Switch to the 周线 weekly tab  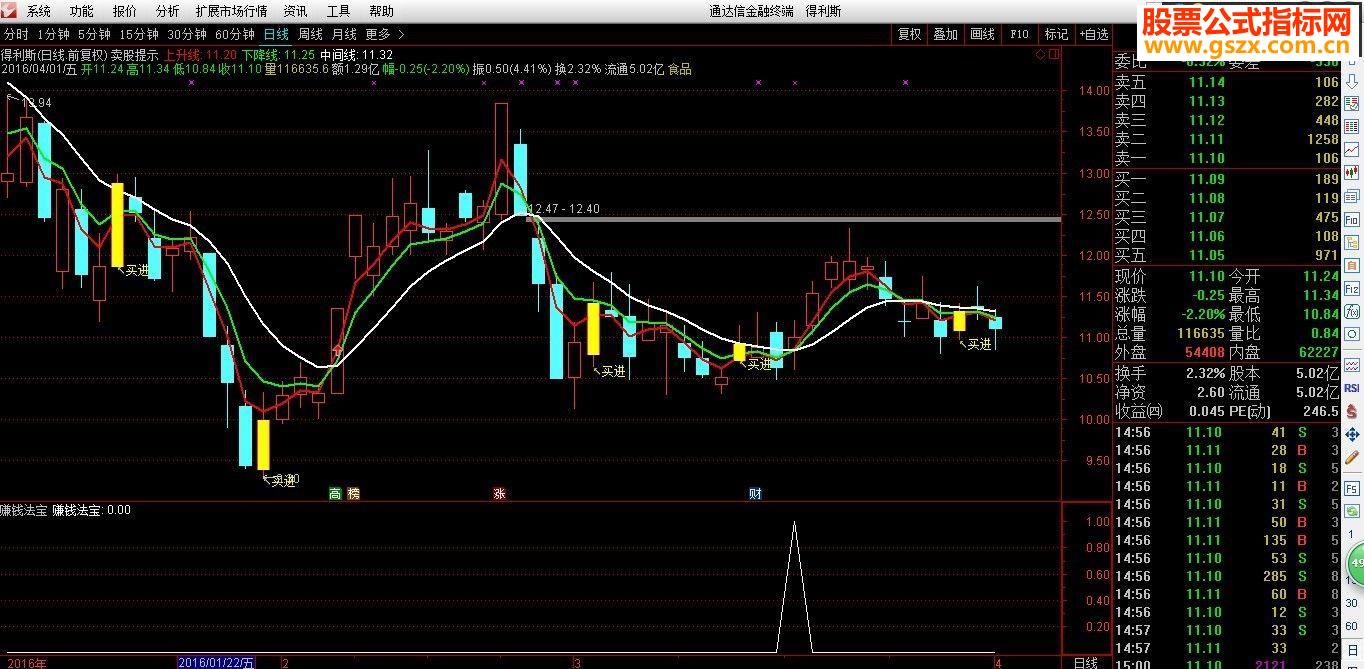click(310, 34)
